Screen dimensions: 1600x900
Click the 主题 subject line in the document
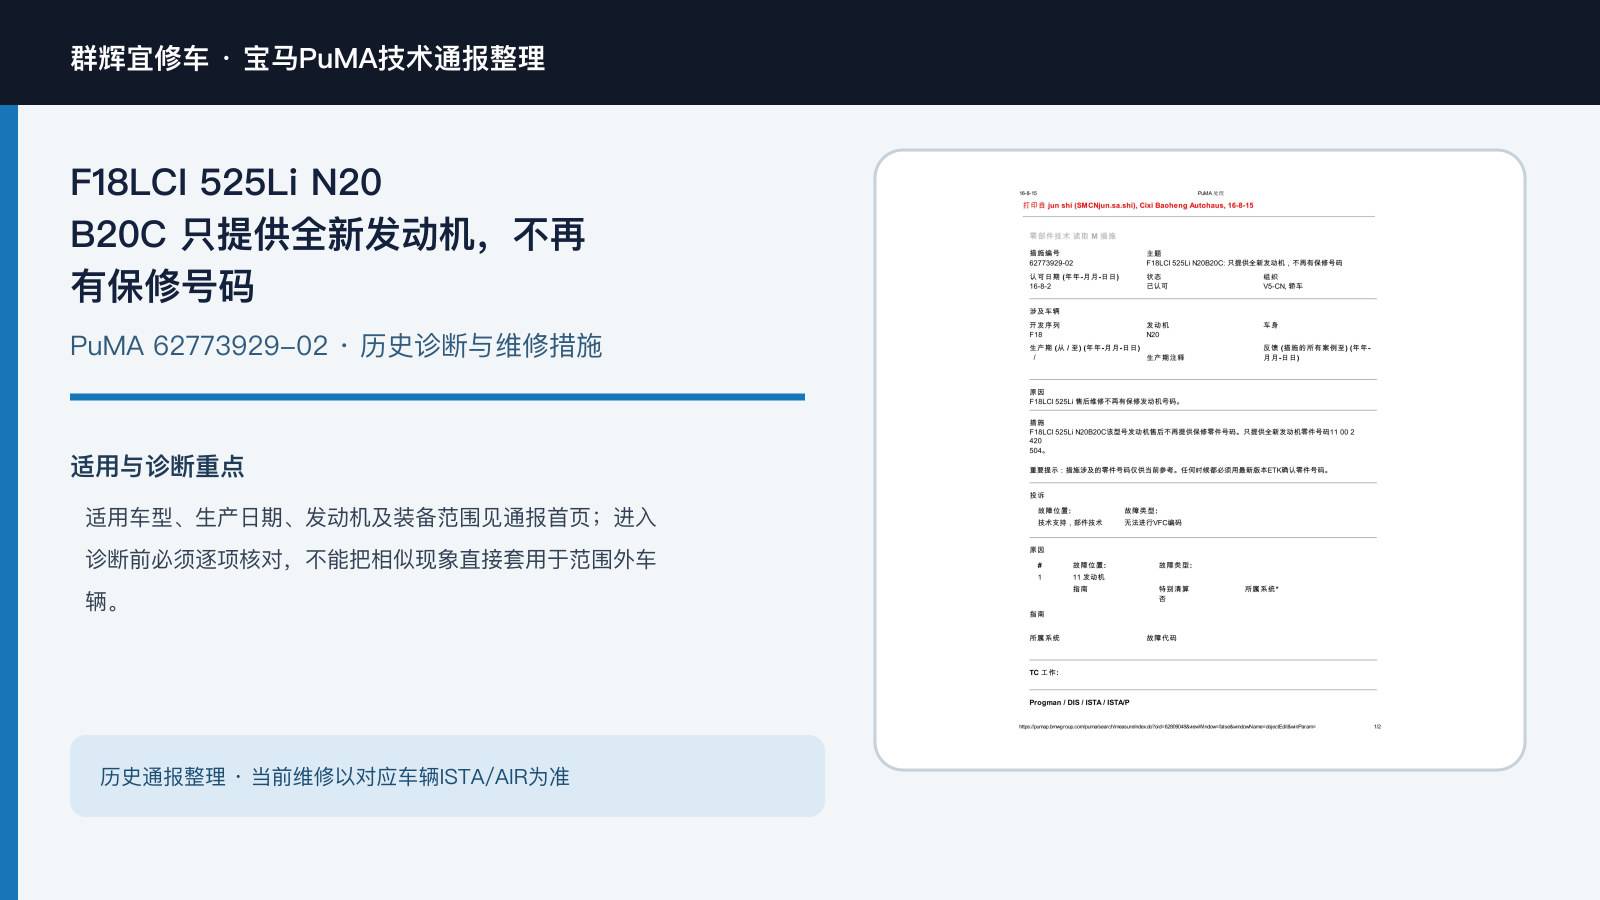click(x=1244, y=258)
